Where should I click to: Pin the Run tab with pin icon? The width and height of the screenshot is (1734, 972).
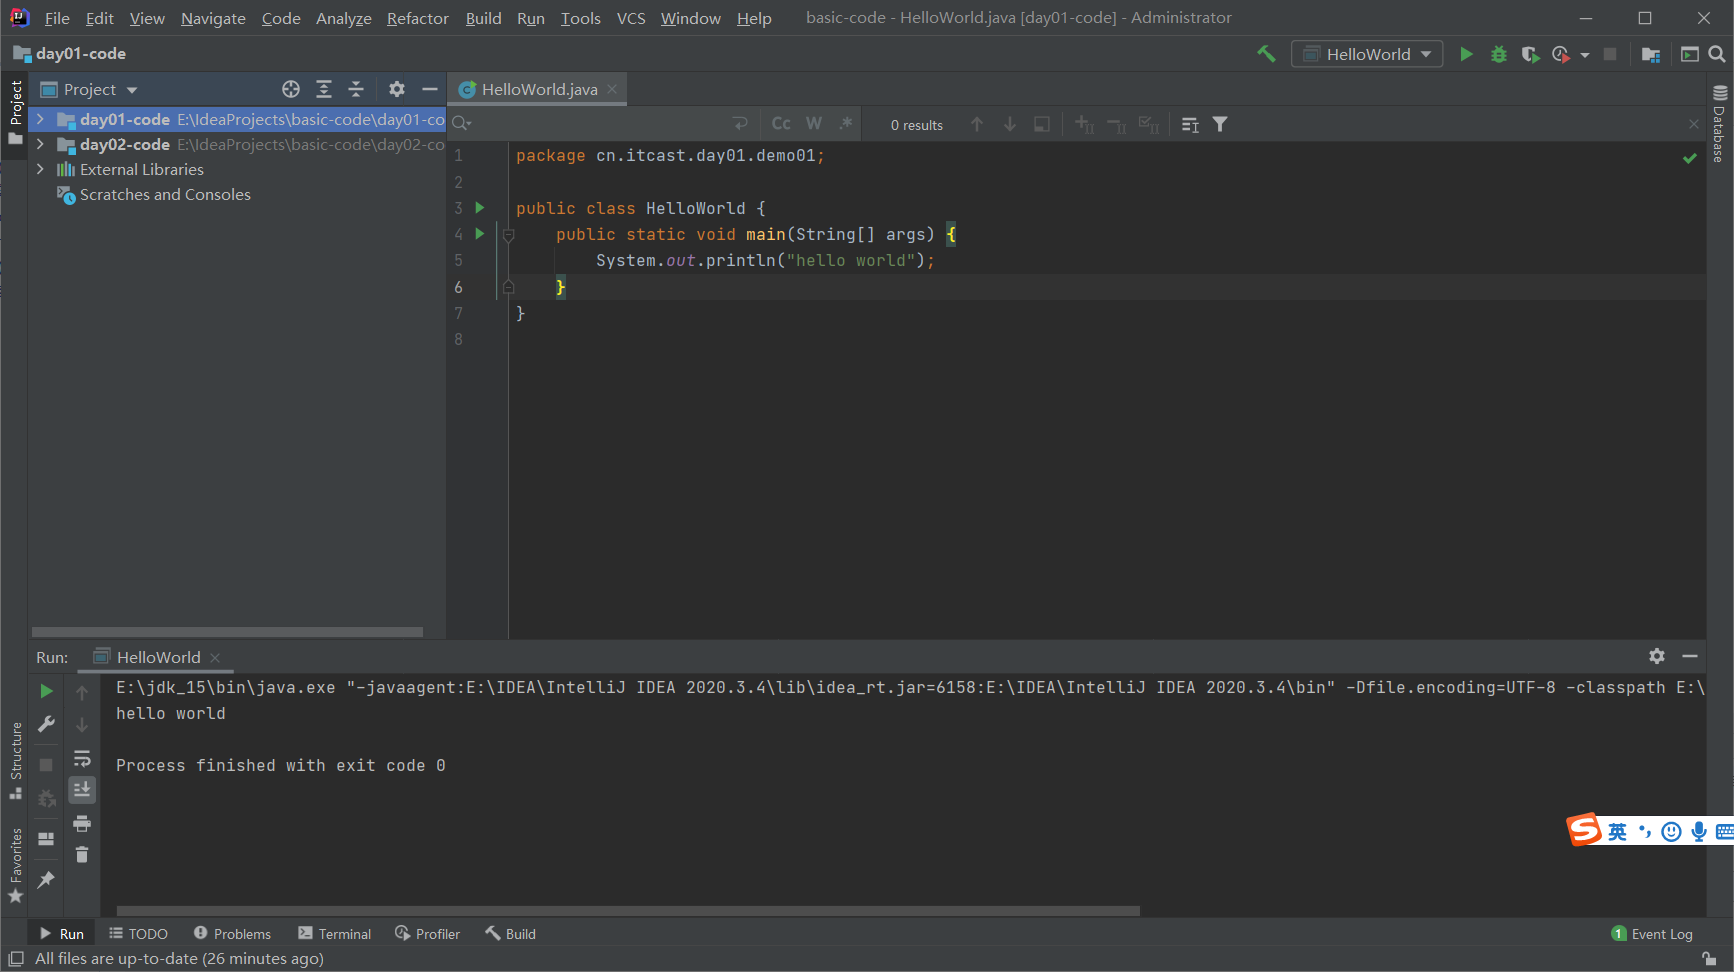pyautogui.click(x=46, y=879)
